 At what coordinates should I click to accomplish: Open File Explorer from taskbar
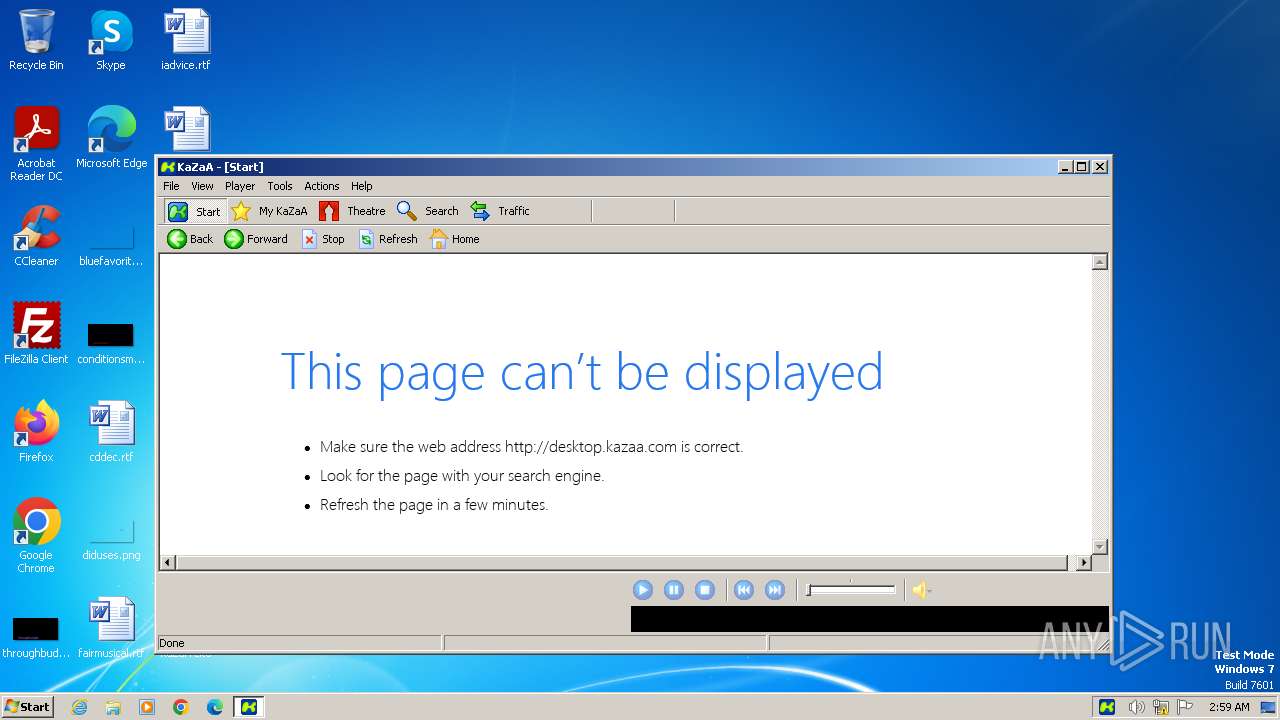[113, 707]
